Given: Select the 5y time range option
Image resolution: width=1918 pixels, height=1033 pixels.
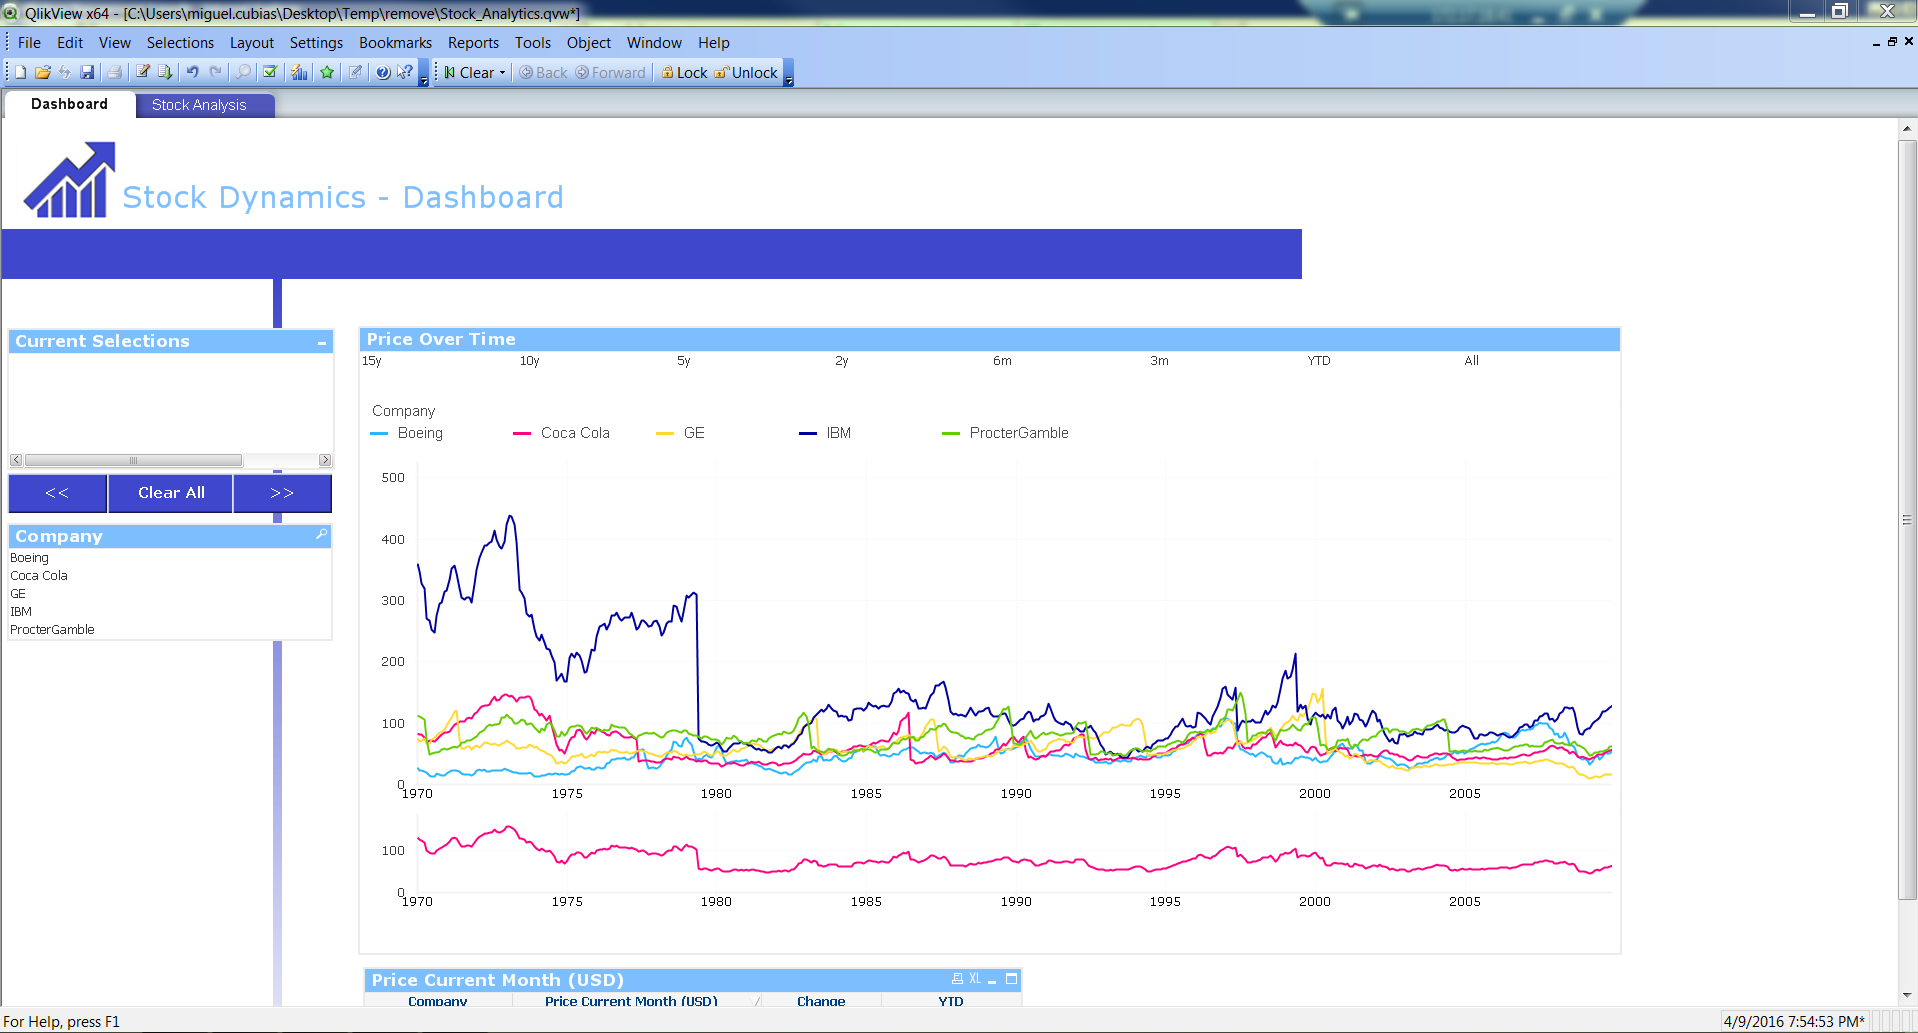Looking at the screenshot, I should (684, 361).
